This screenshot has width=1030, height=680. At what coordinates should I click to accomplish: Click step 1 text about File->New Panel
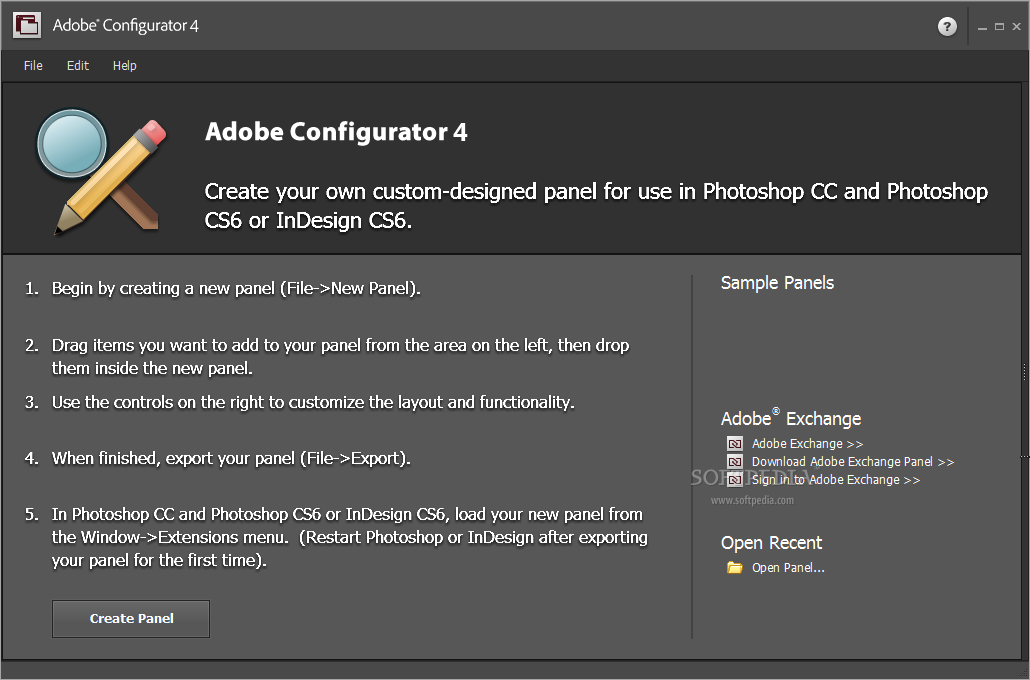(x=236, y=288)
